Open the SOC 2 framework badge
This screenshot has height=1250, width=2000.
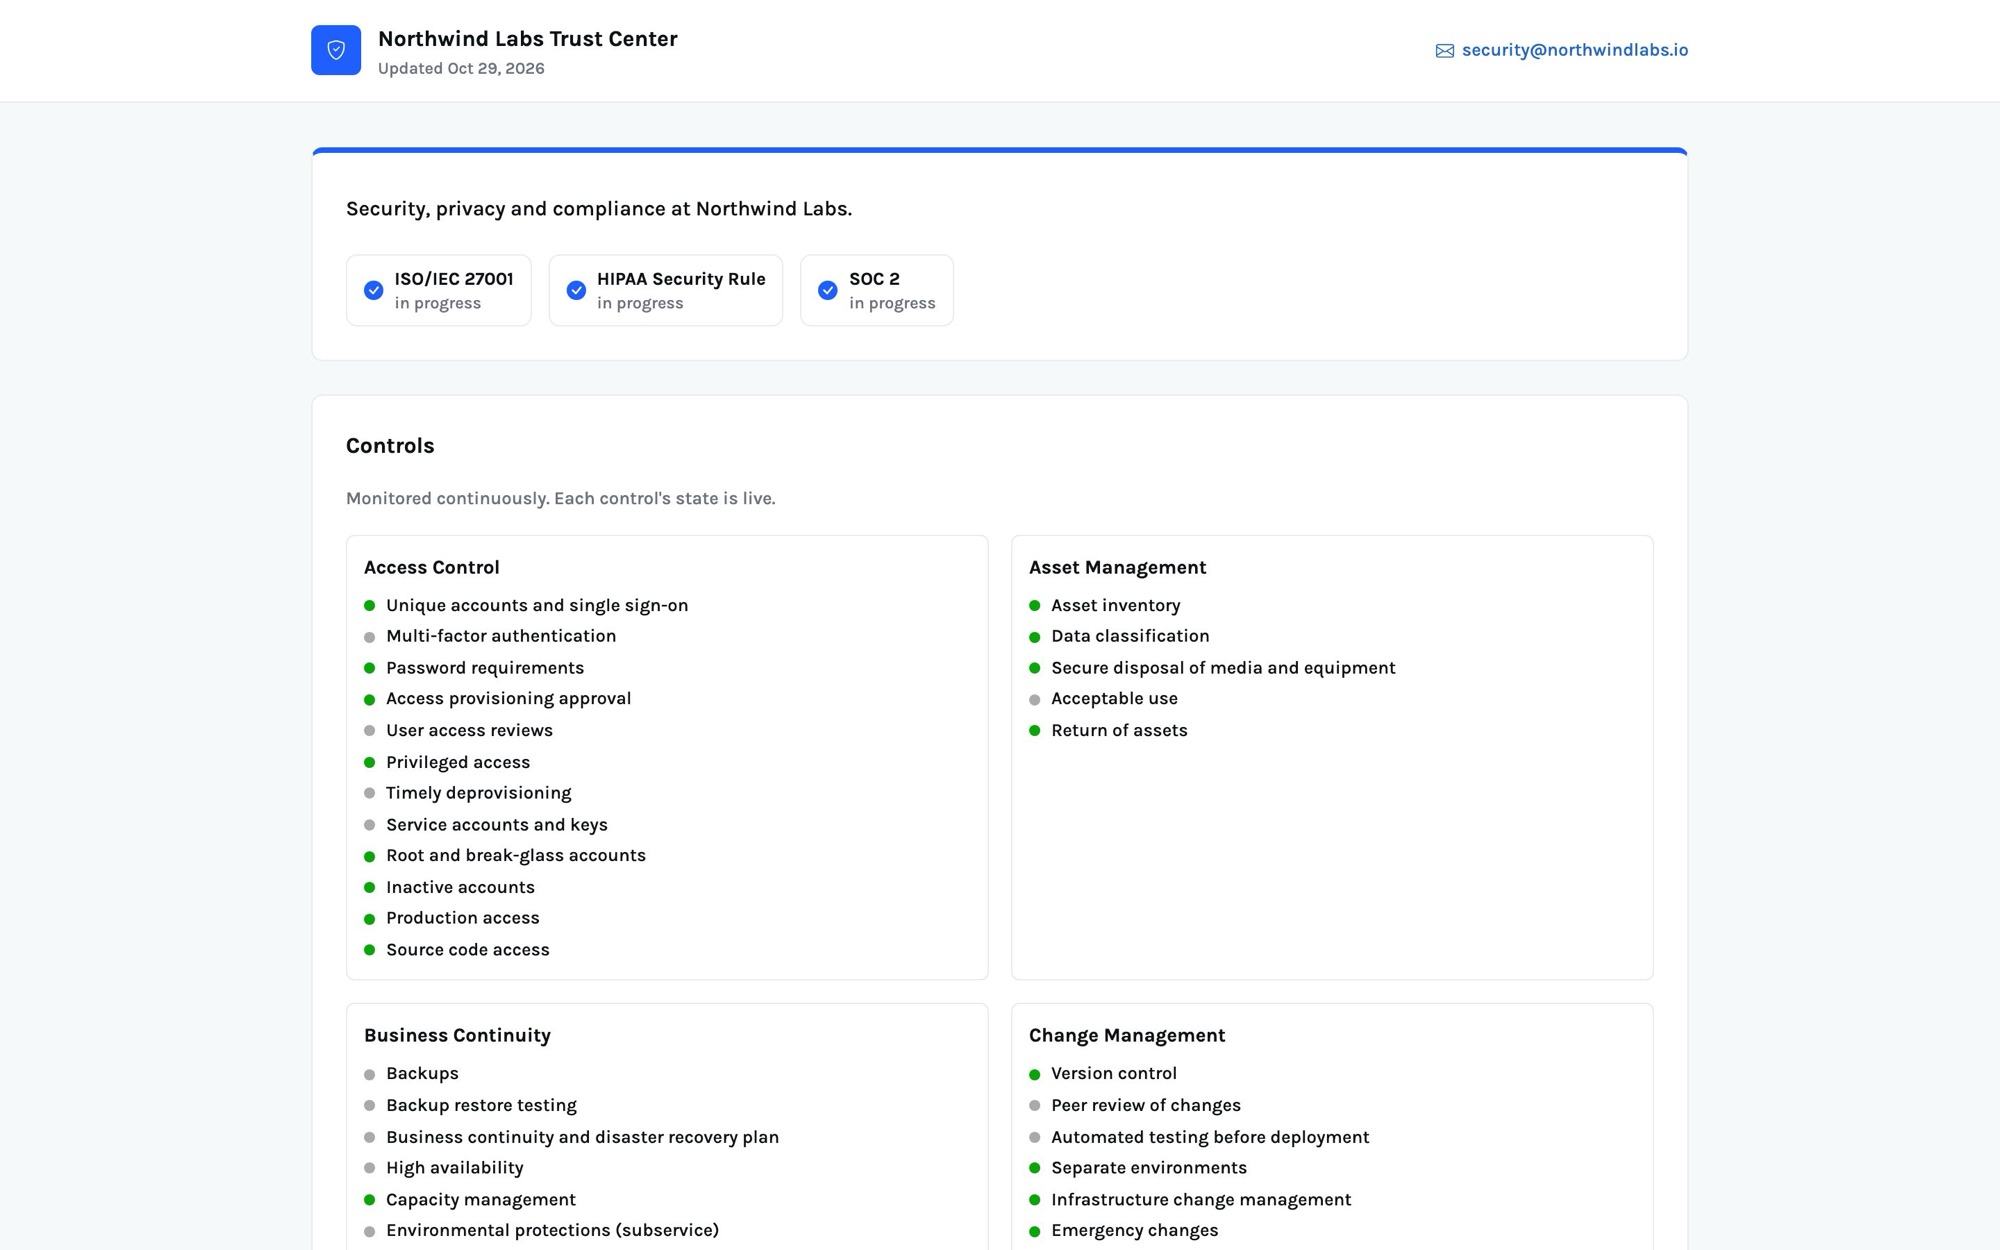(x=877, y=290)
